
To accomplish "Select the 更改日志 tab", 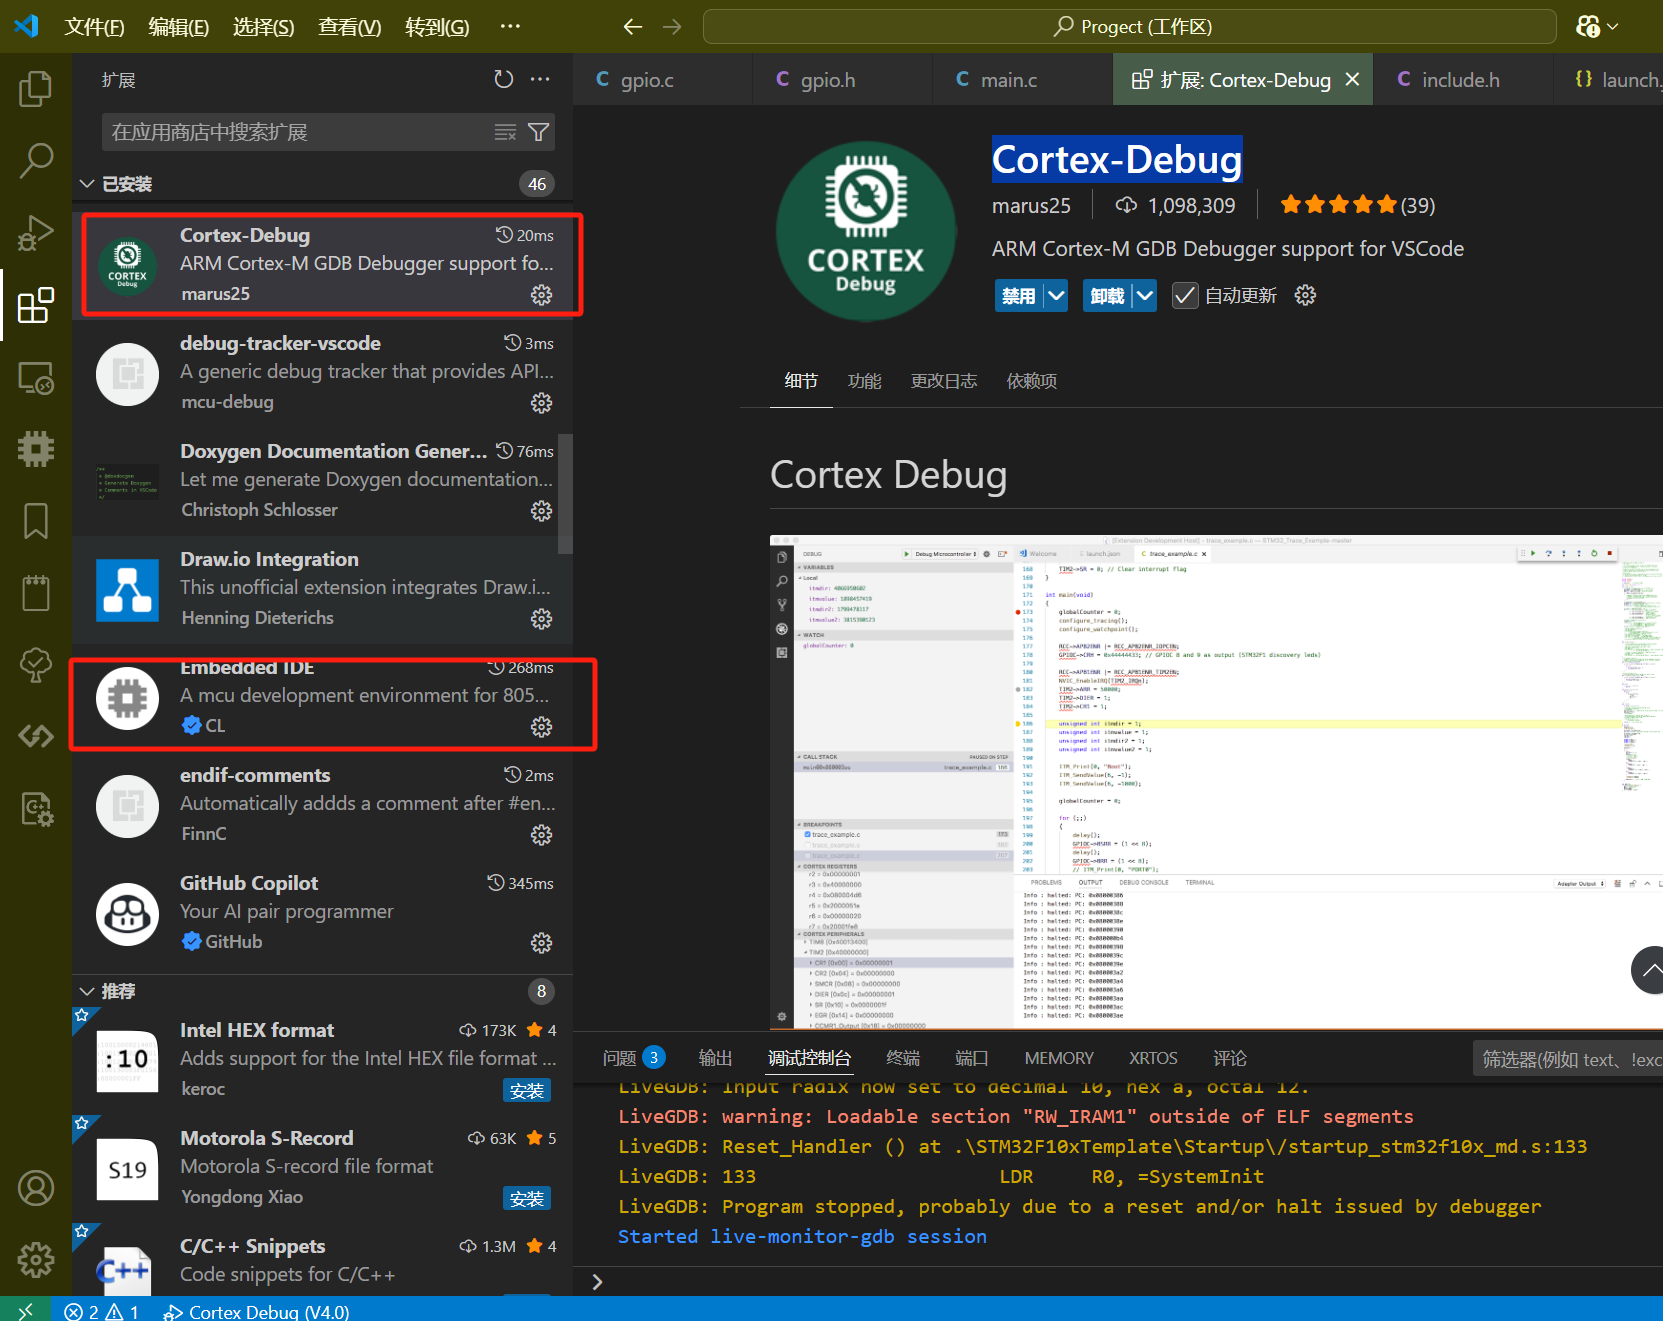I will (943, 381).
